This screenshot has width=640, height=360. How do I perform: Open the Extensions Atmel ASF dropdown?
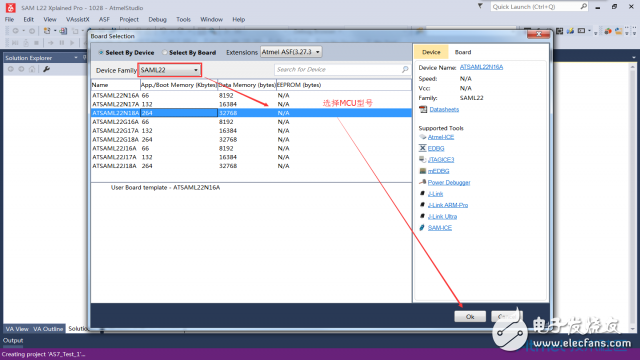291,52
